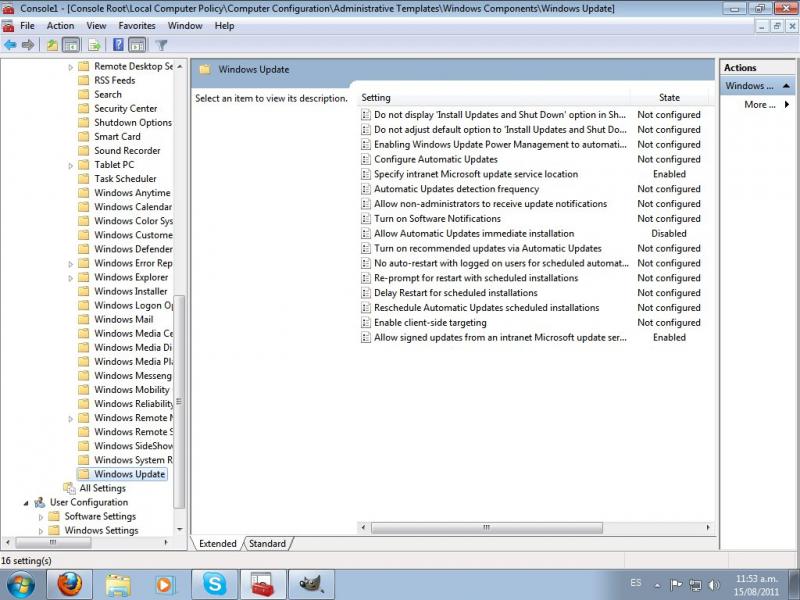800x600 pixels.
Task: Expand Windows Settings under User Configuration
Action: click(x=41, y=531)
